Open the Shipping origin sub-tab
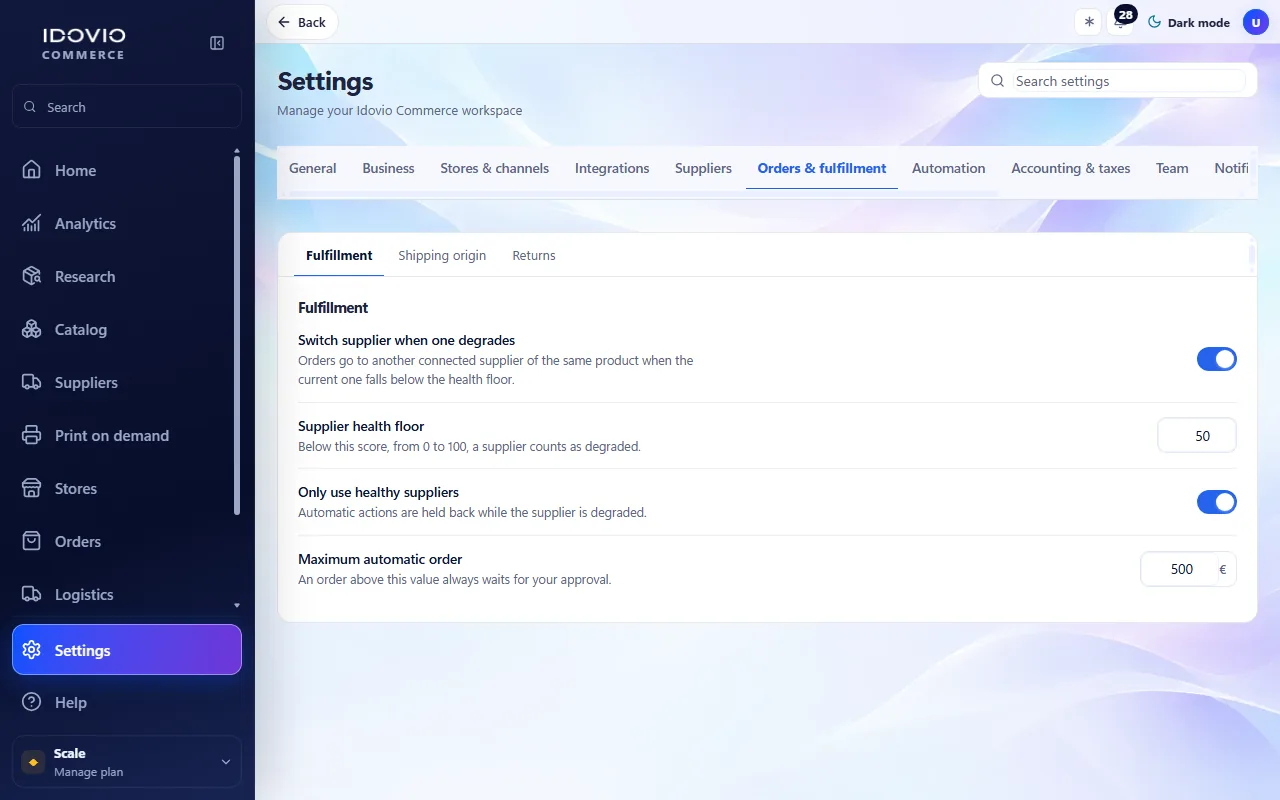The image size is (1280, 800). (x=442, y=256)
